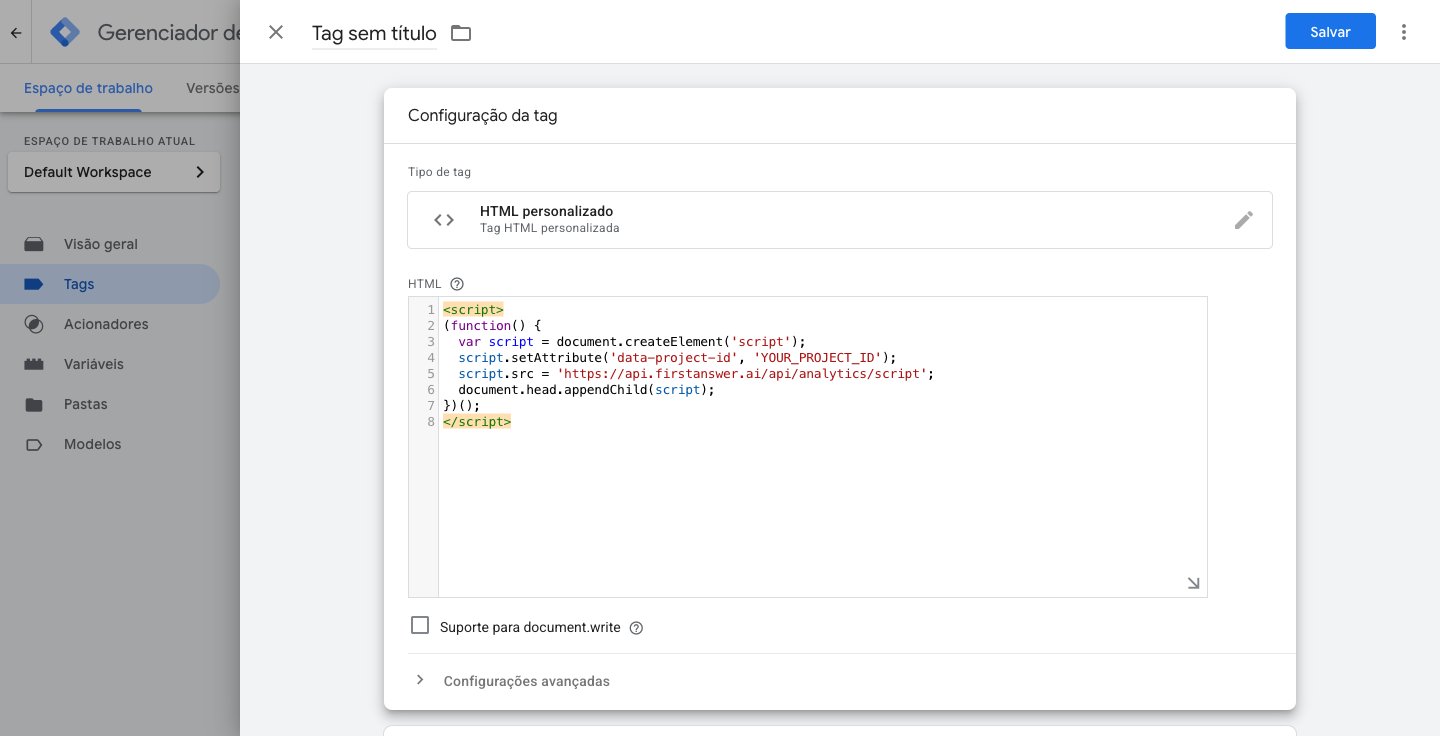The width and height of the screenshot is (1440, 736).
Task: Open Acionadores in the sidebar
Action: coord(110,324)
